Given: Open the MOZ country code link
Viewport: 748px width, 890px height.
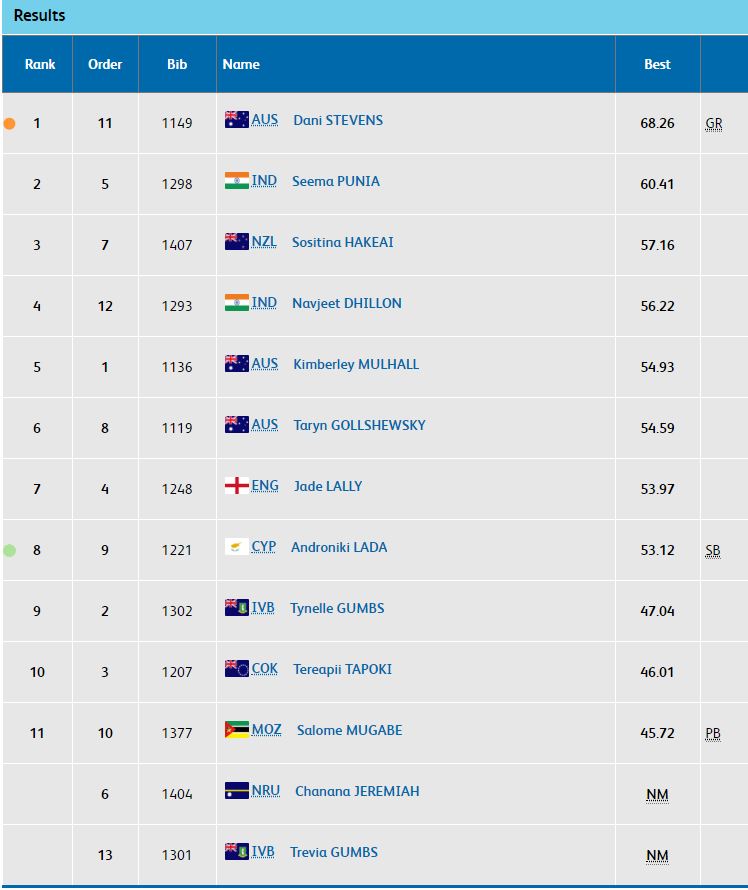Looking at the screenshot, I should coord(266,730).
